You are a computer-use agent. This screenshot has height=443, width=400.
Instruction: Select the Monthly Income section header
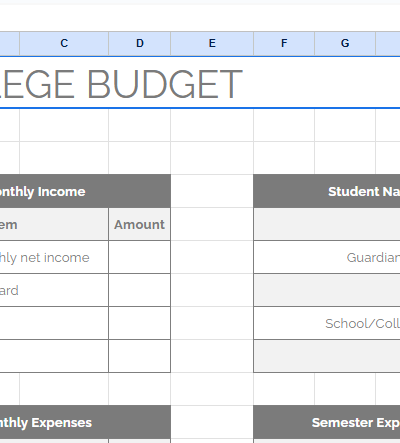pyautogui.click(x=85, y=191)
